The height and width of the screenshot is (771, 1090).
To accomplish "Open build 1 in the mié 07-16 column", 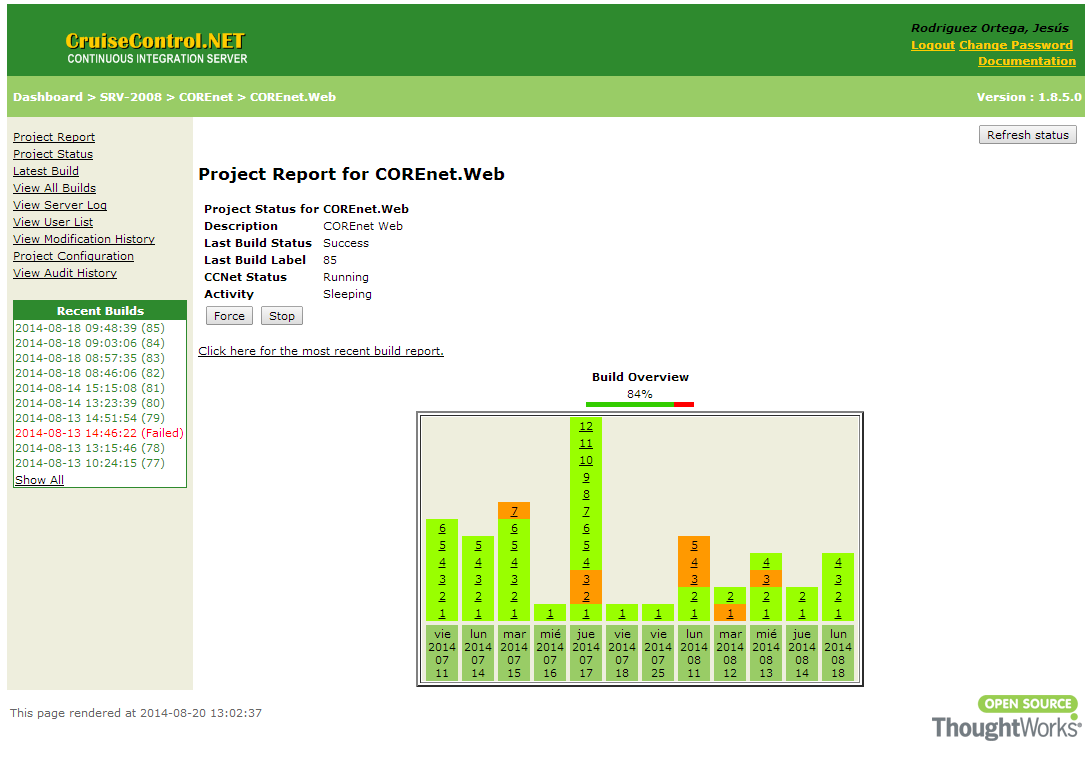I will [550, 614].
